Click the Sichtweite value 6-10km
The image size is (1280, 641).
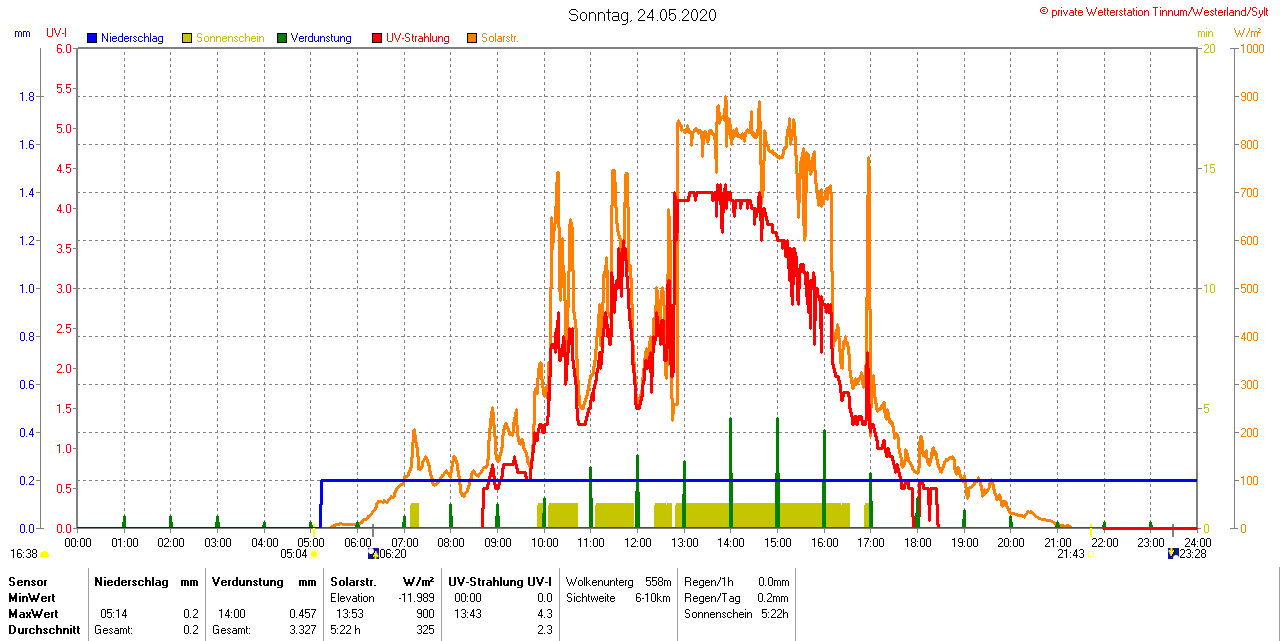654,597
